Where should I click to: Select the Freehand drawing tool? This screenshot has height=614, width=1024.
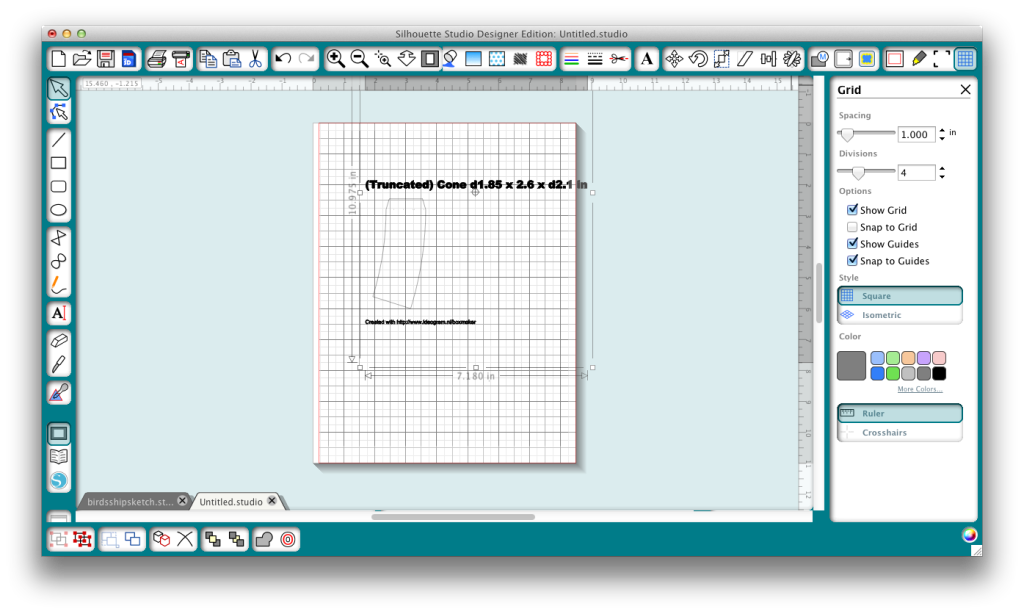(58, 287)
